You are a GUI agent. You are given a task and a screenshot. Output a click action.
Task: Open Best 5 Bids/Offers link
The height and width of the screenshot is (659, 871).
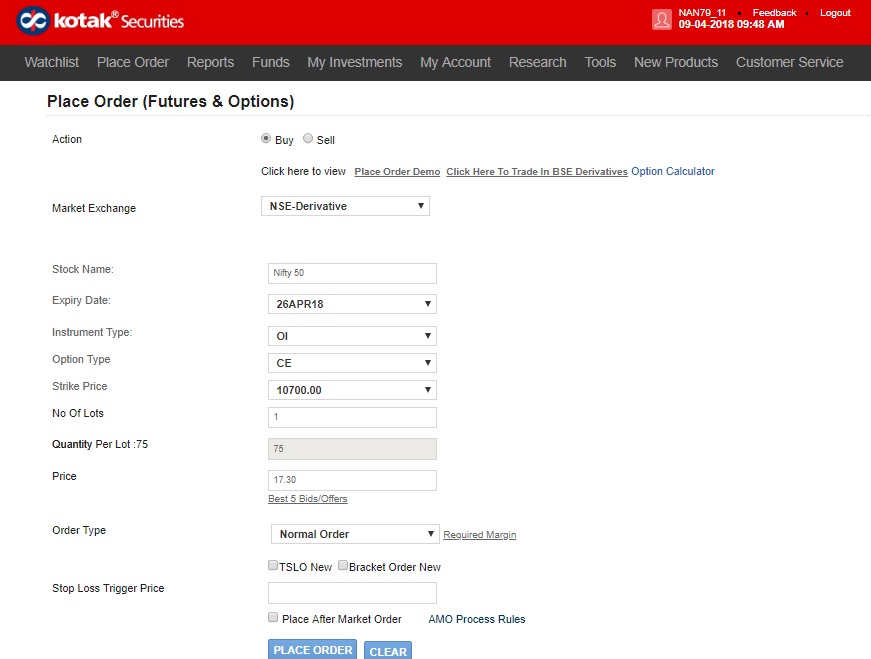click(308, 499)
